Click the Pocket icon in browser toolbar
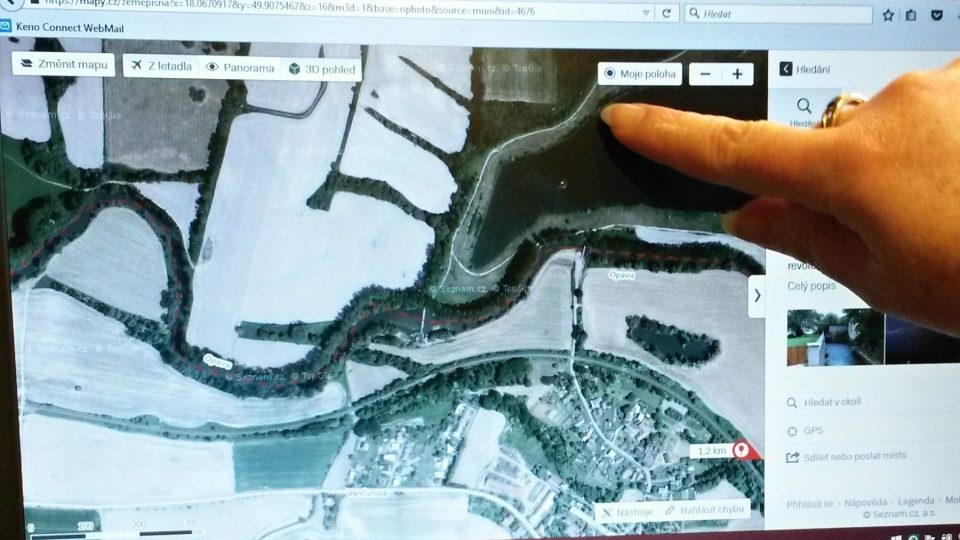 coord(937,15)
